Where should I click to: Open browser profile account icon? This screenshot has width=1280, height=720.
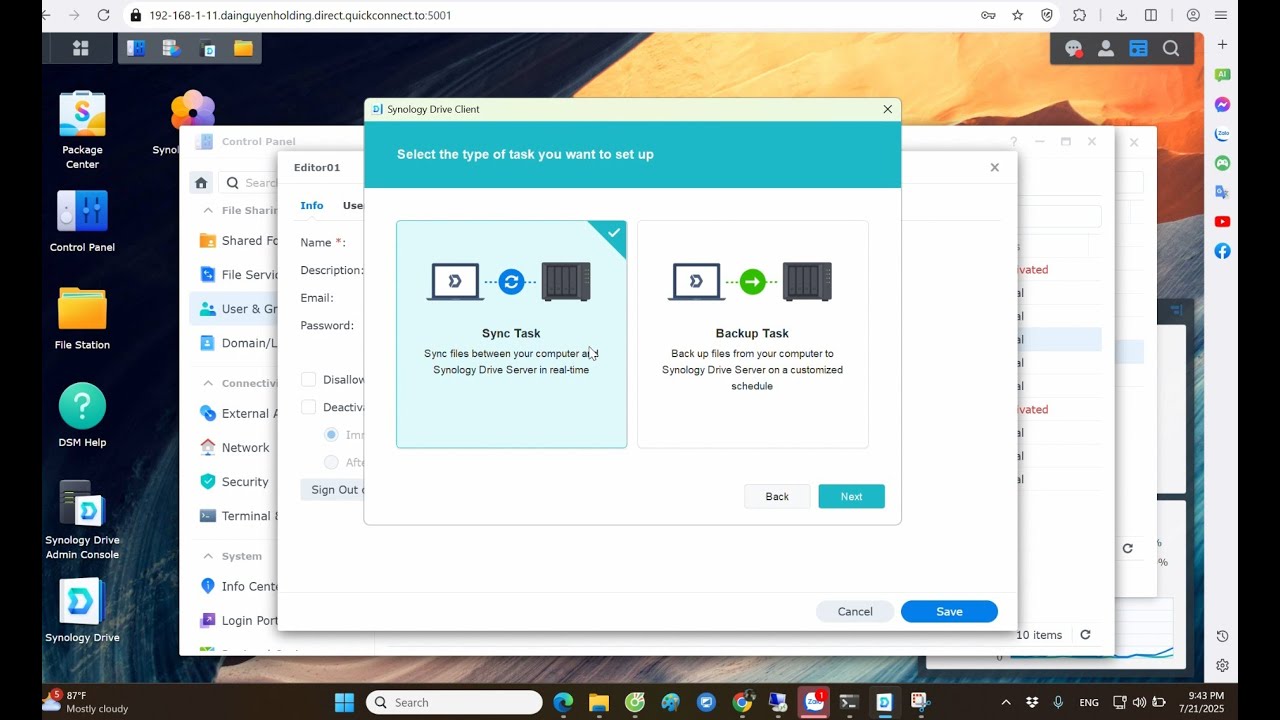(1193, 15)
